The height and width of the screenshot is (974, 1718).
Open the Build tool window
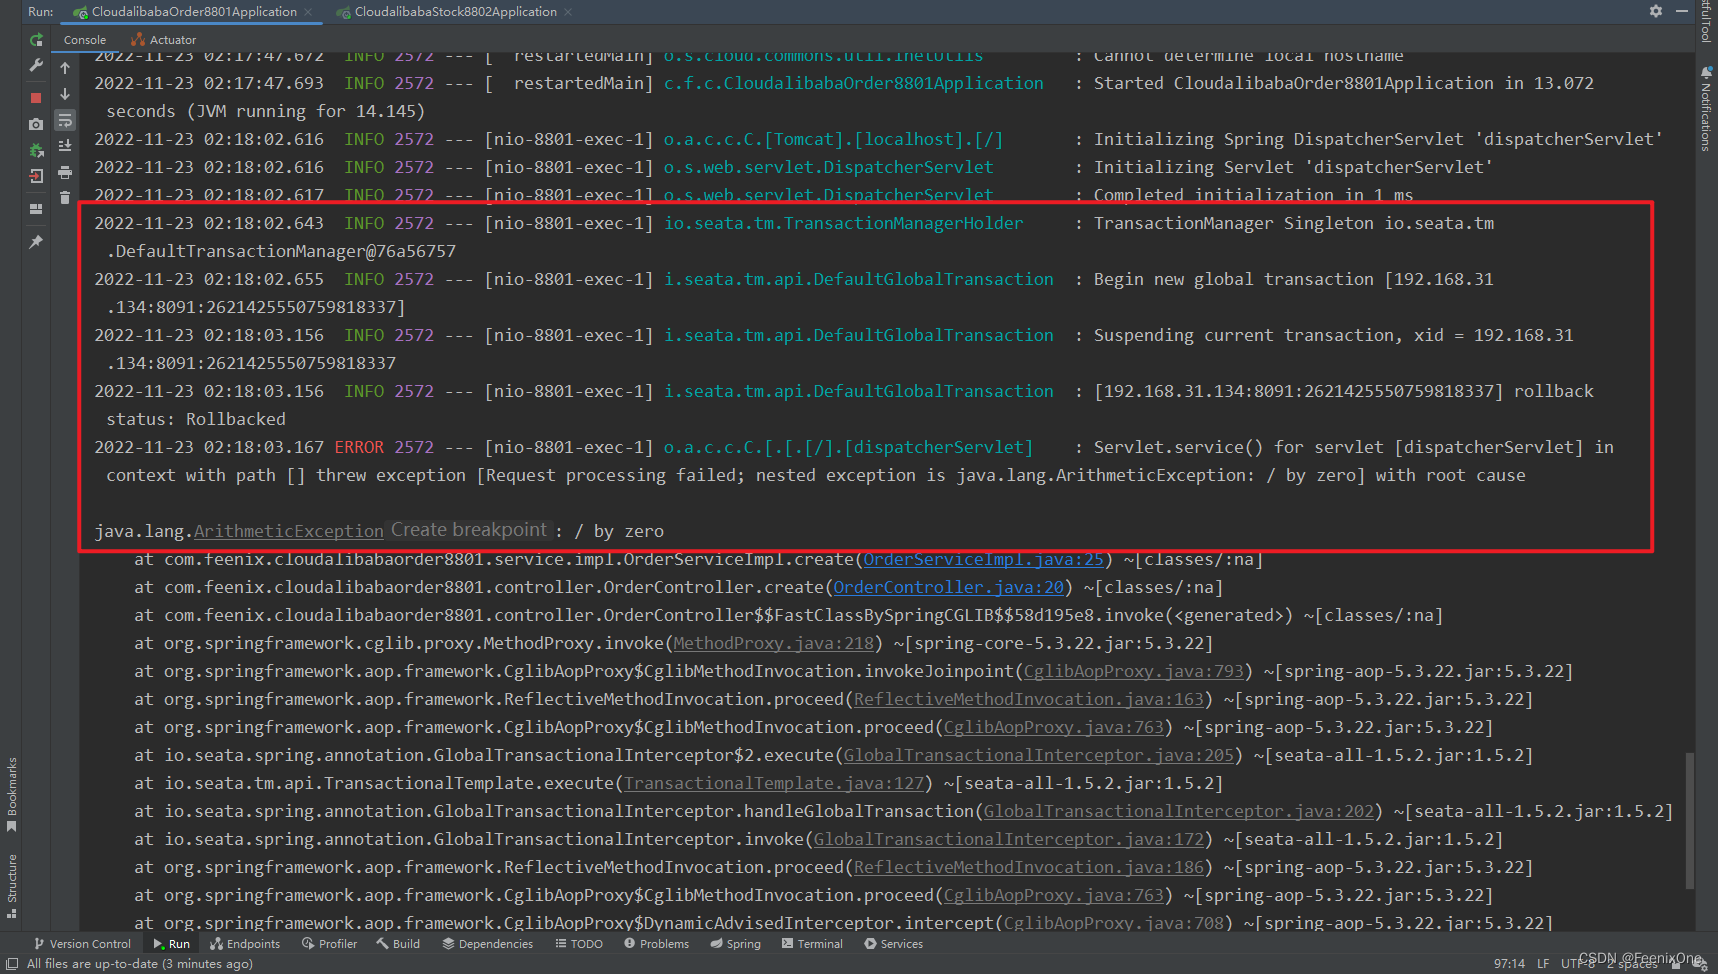(x=398, y=944)
